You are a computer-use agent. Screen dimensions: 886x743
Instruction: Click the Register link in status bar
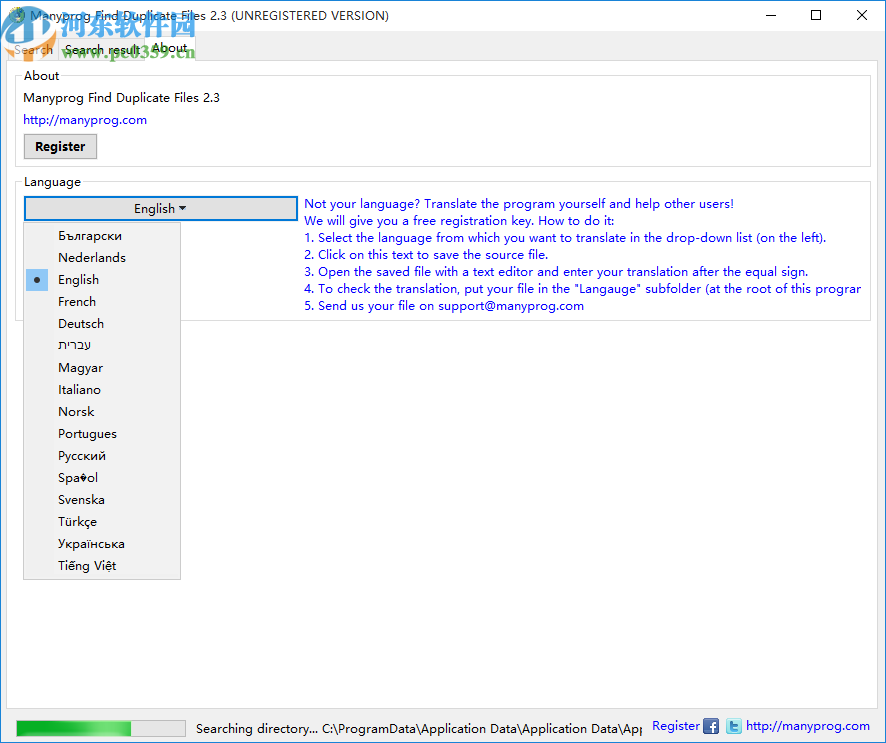pos(676,726)
